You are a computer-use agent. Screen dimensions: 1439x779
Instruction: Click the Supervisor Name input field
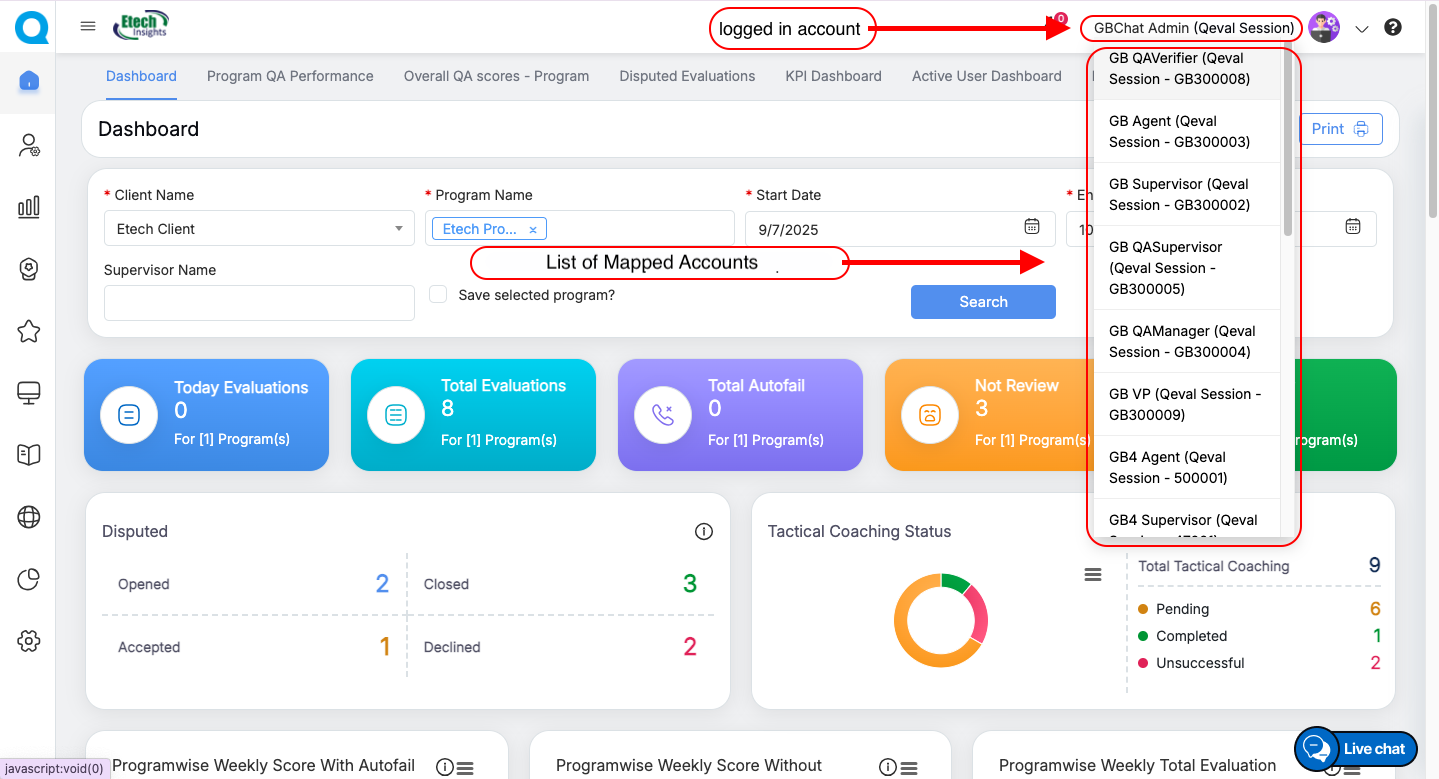[x=259, y=303]
